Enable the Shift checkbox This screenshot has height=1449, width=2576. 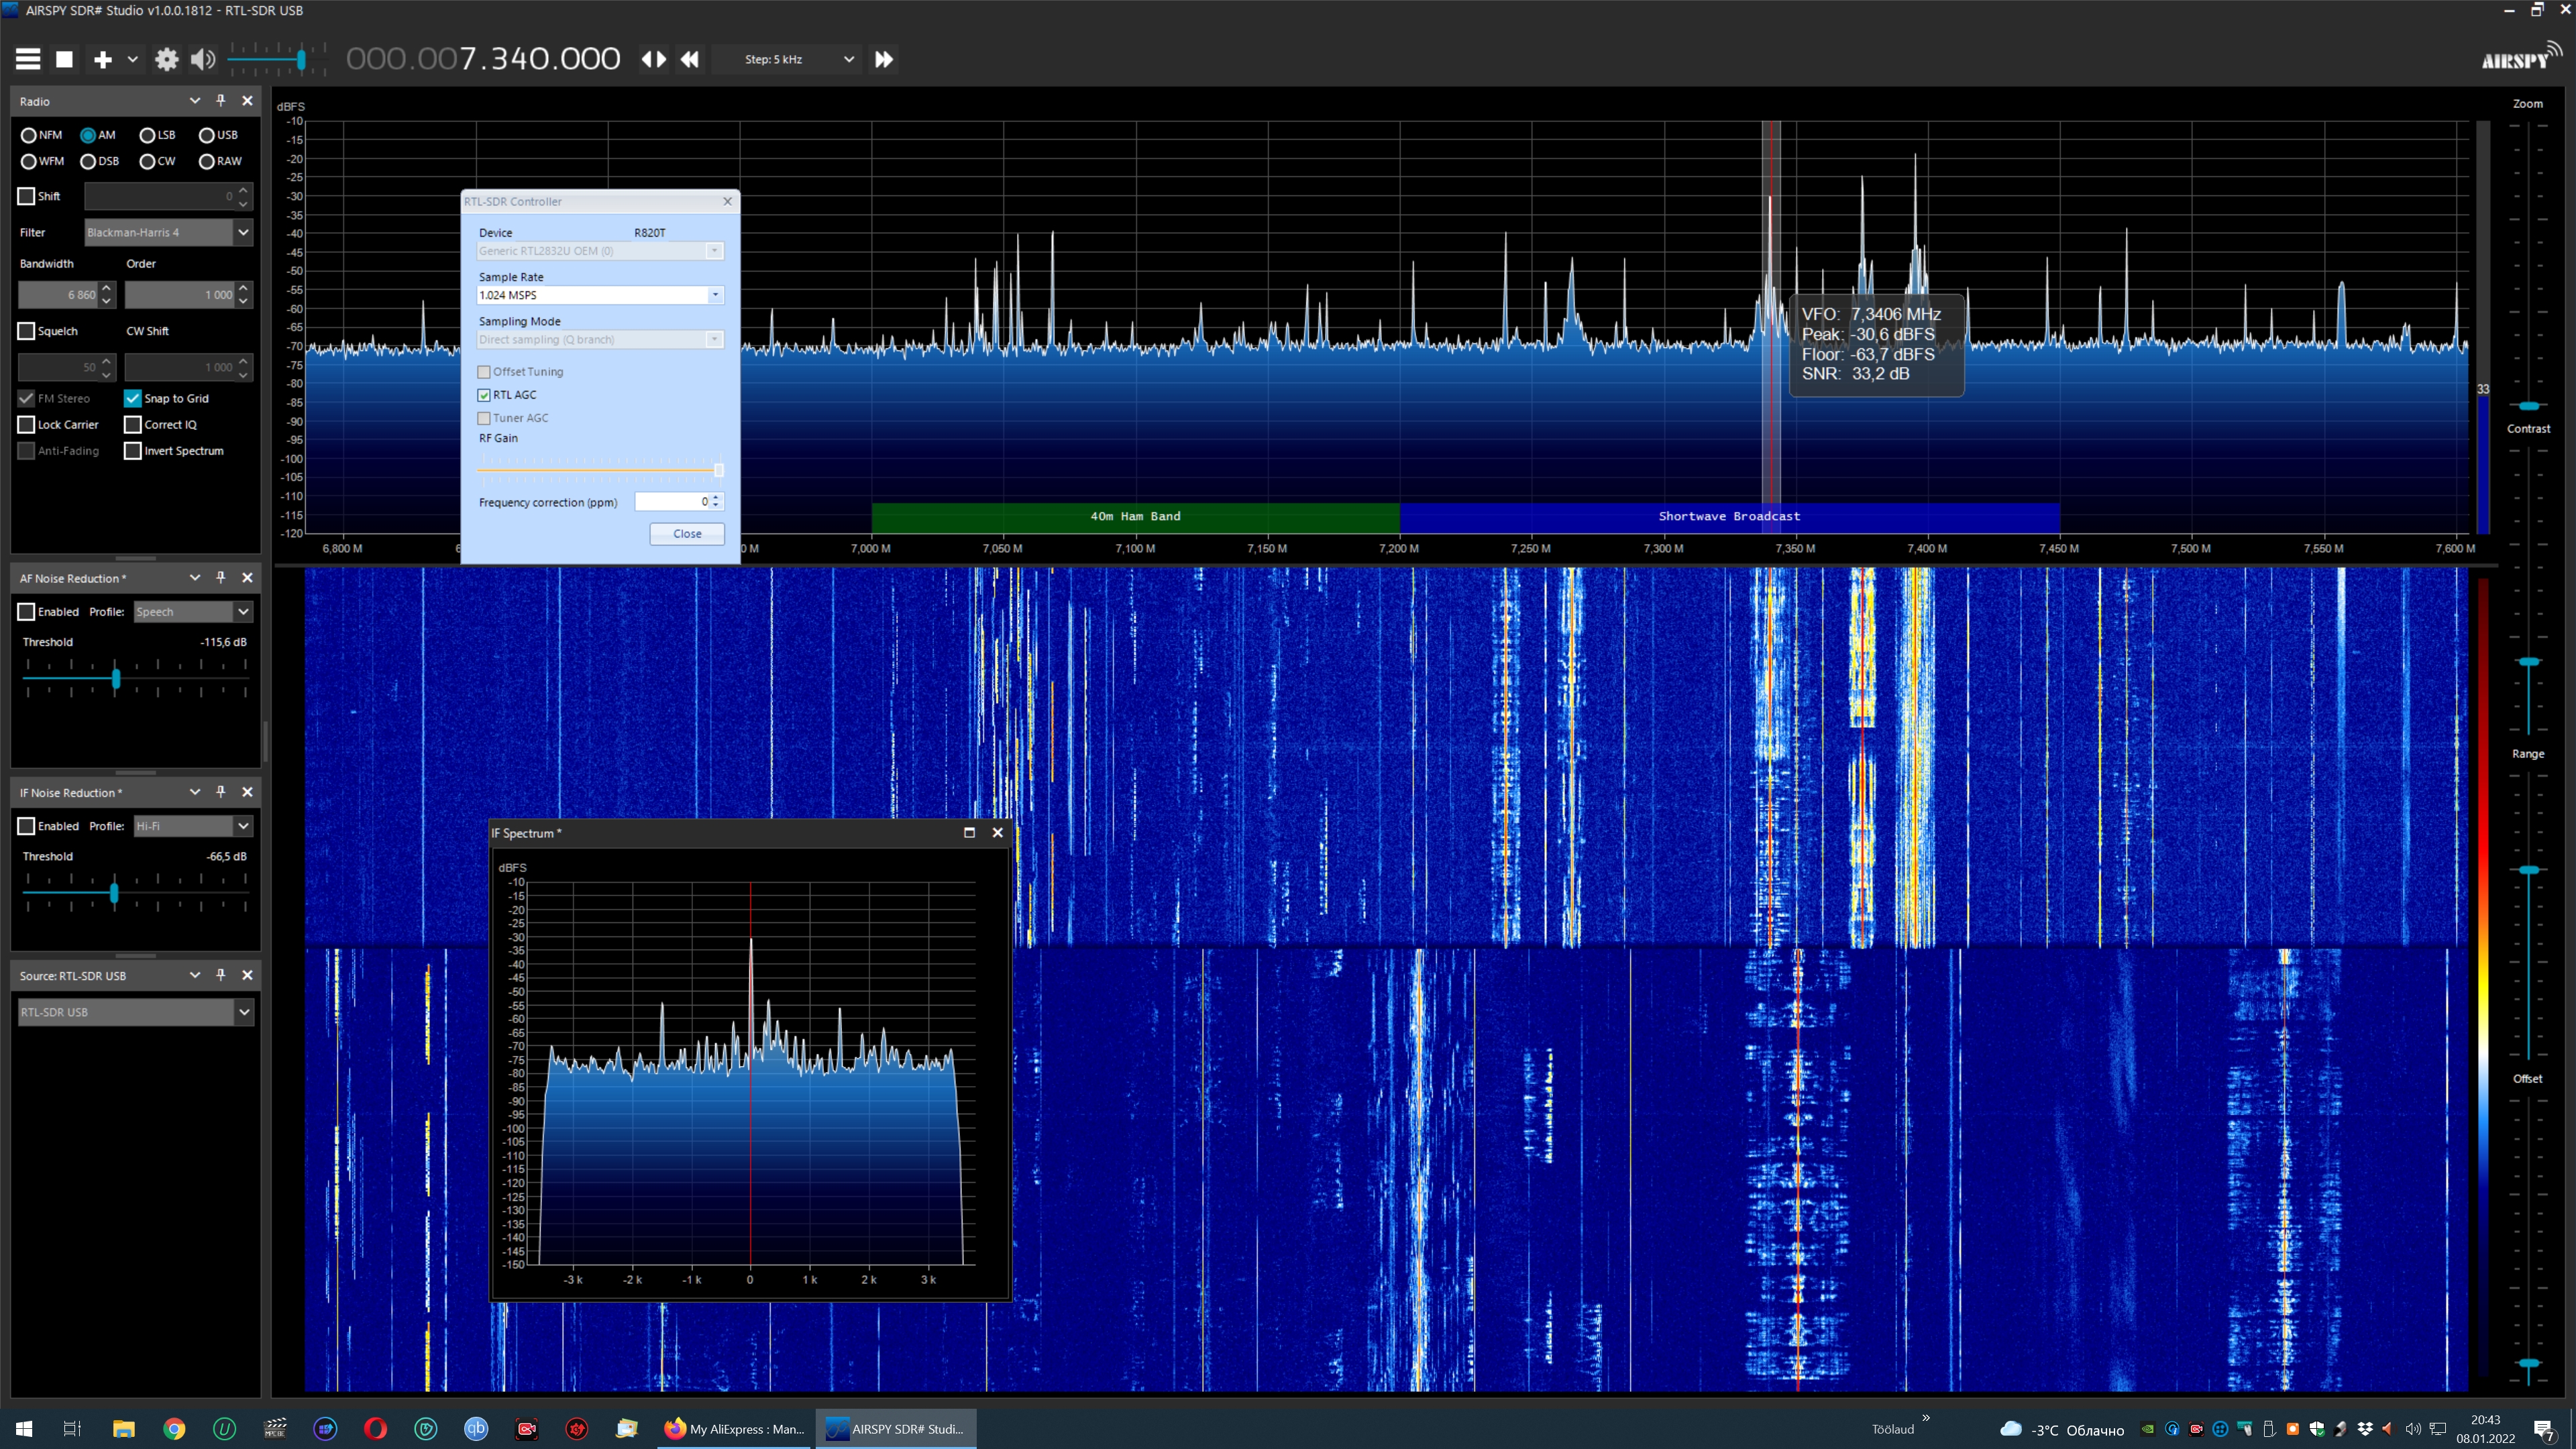pos(27,196)
